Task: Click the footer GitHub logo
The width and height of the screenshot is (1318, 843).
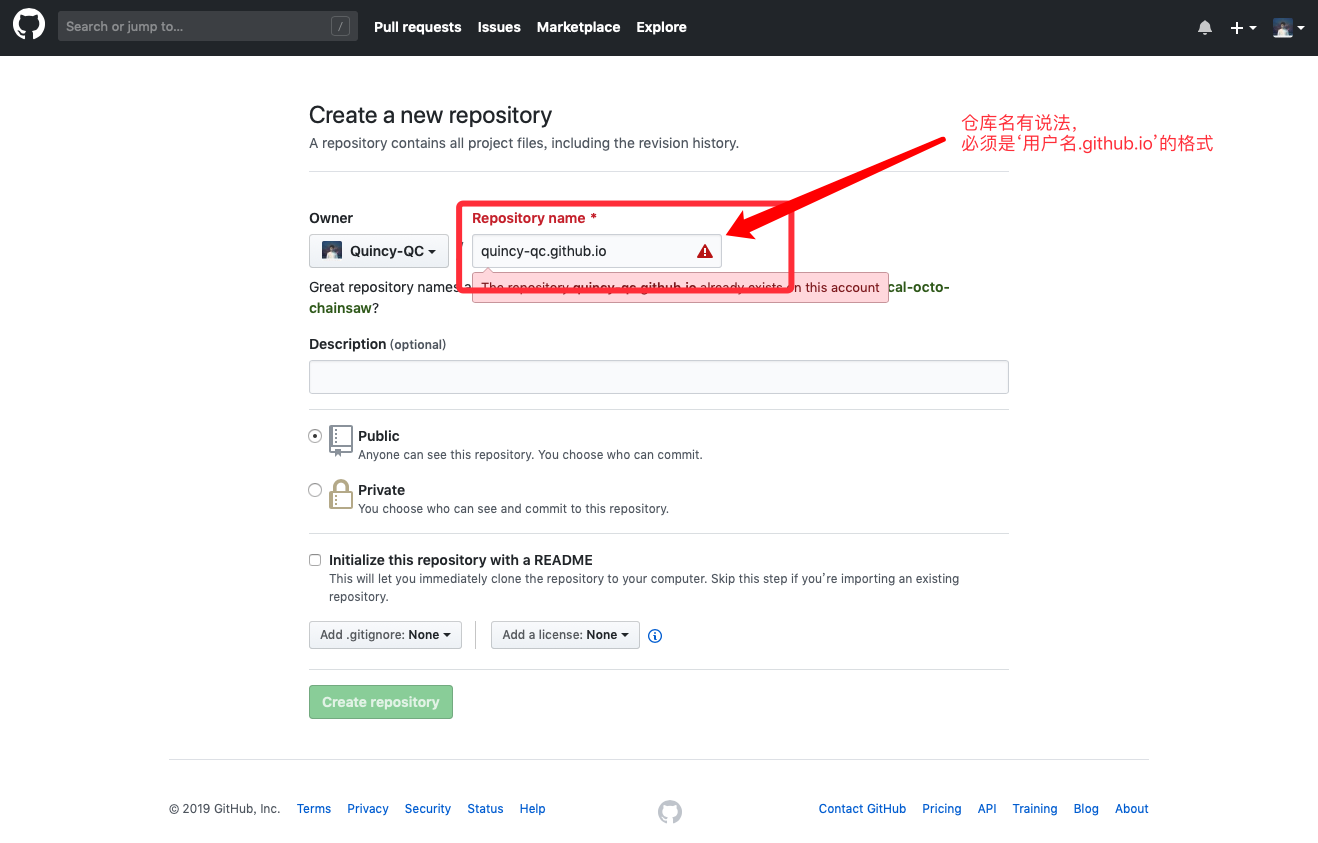Action: tap(670, 812)
